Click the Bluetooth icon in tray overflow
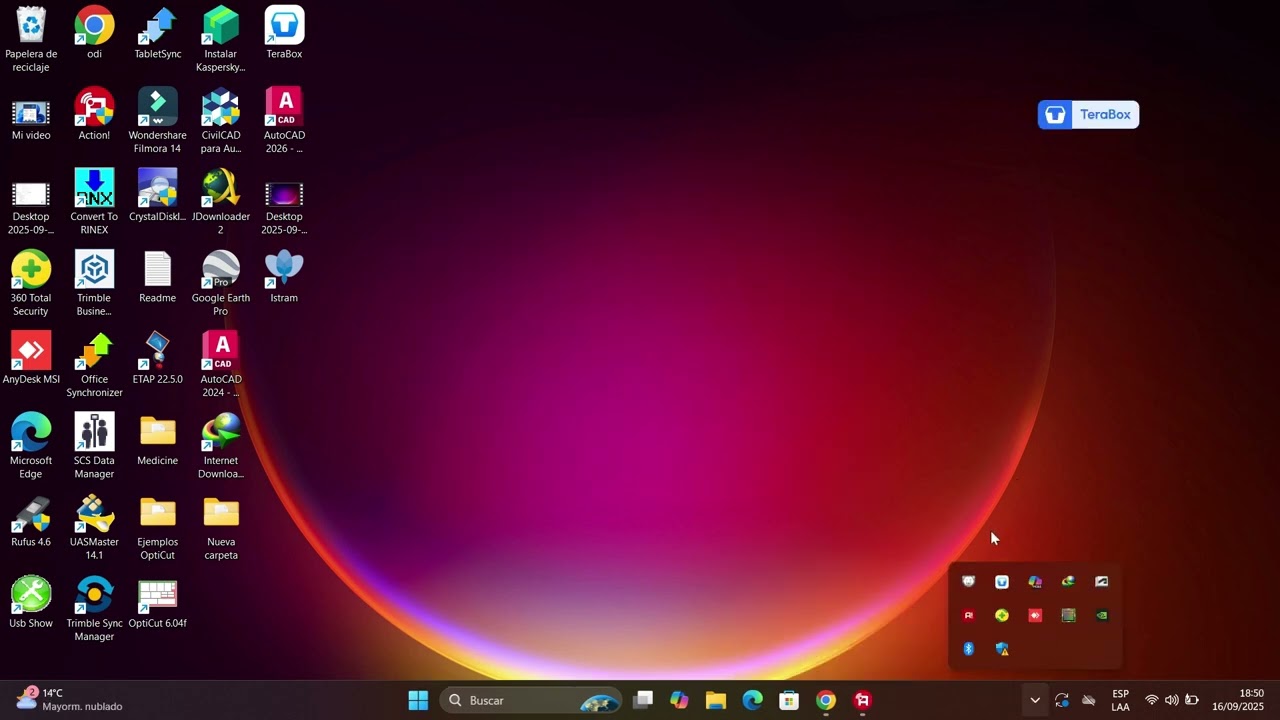 [968, 649]
